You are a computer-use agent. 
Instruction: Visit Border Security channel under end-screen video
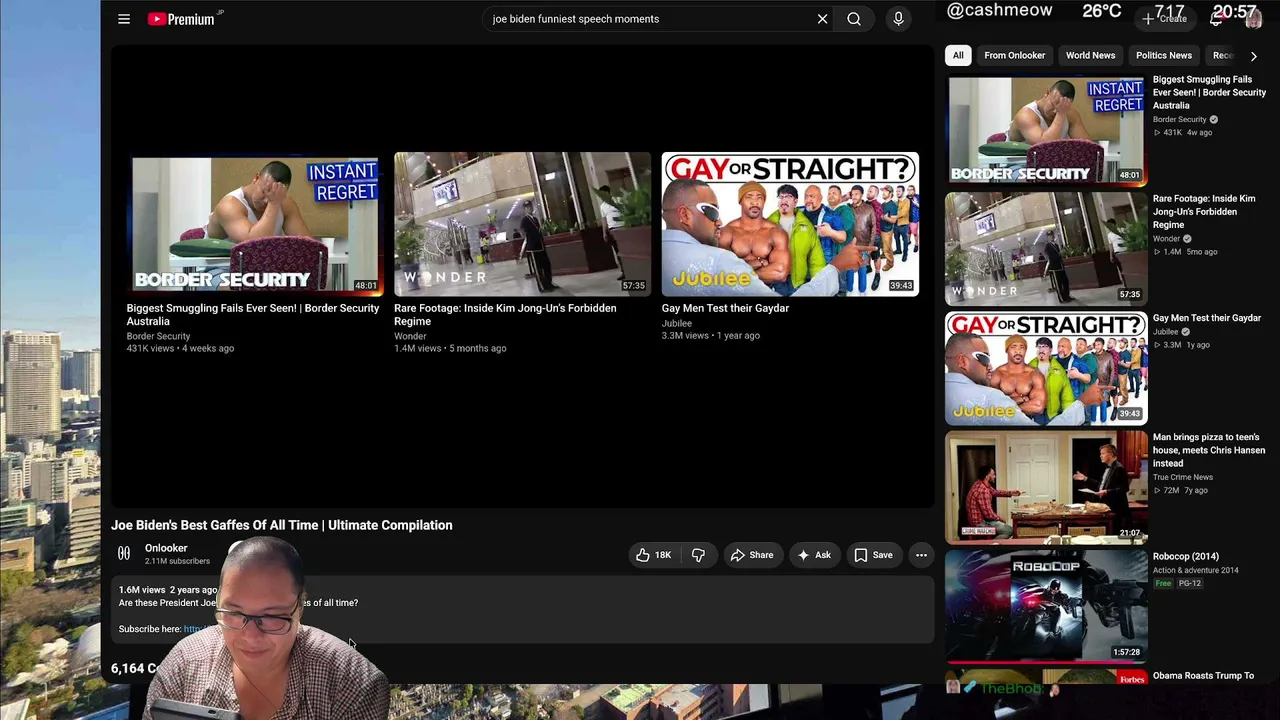point(158,336)
